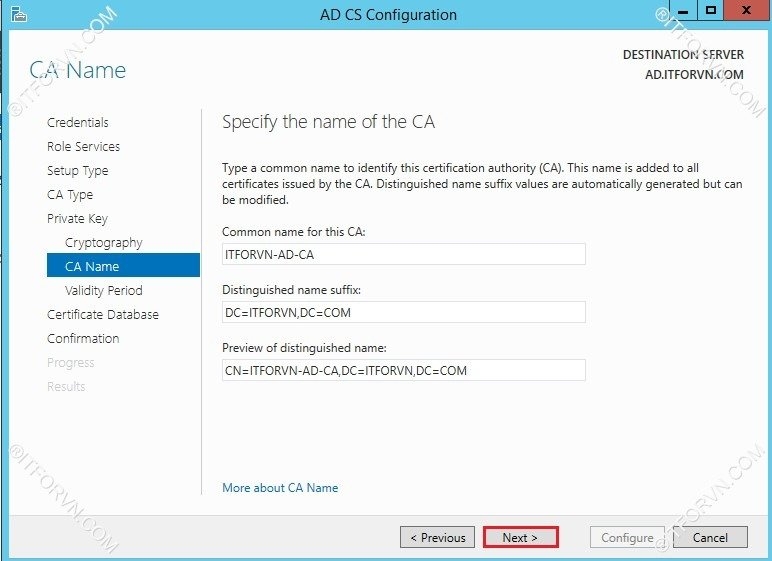
Task: Go to the Confirmation step
Action: (83, 339)
